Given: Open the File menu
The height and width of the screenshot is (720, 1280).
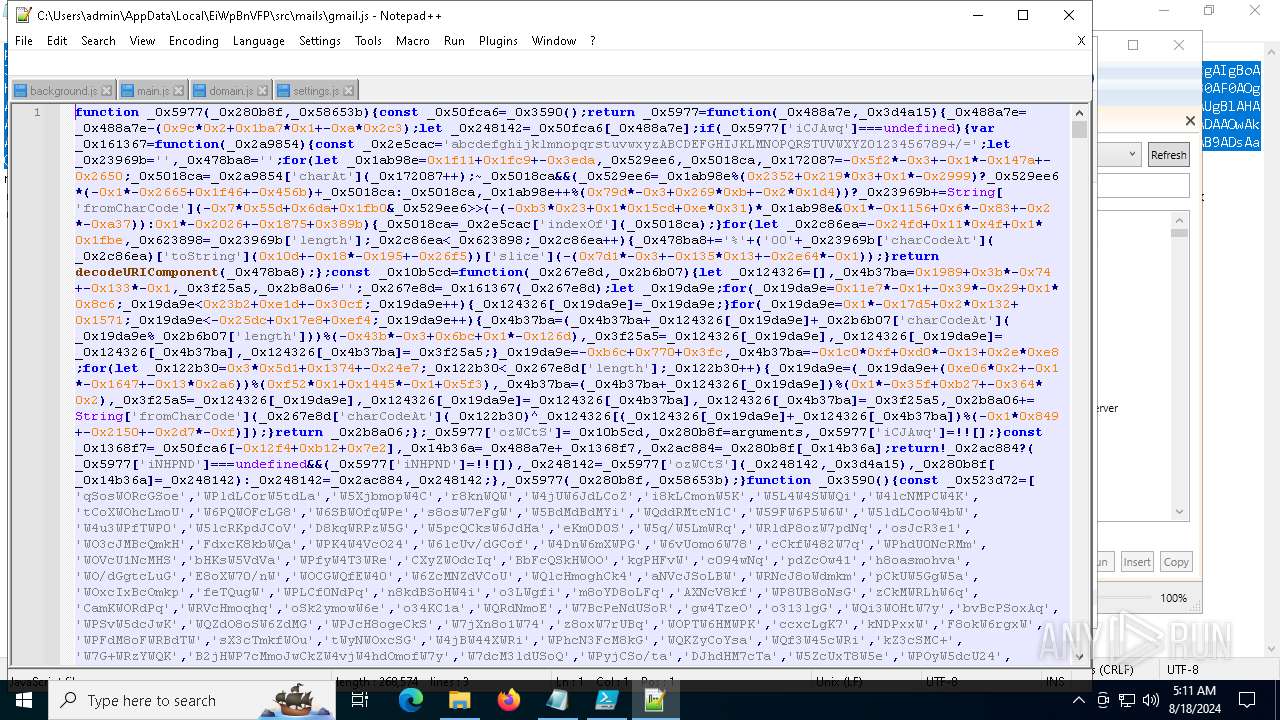Looking at the screenshot, I should tap(24, 41).
